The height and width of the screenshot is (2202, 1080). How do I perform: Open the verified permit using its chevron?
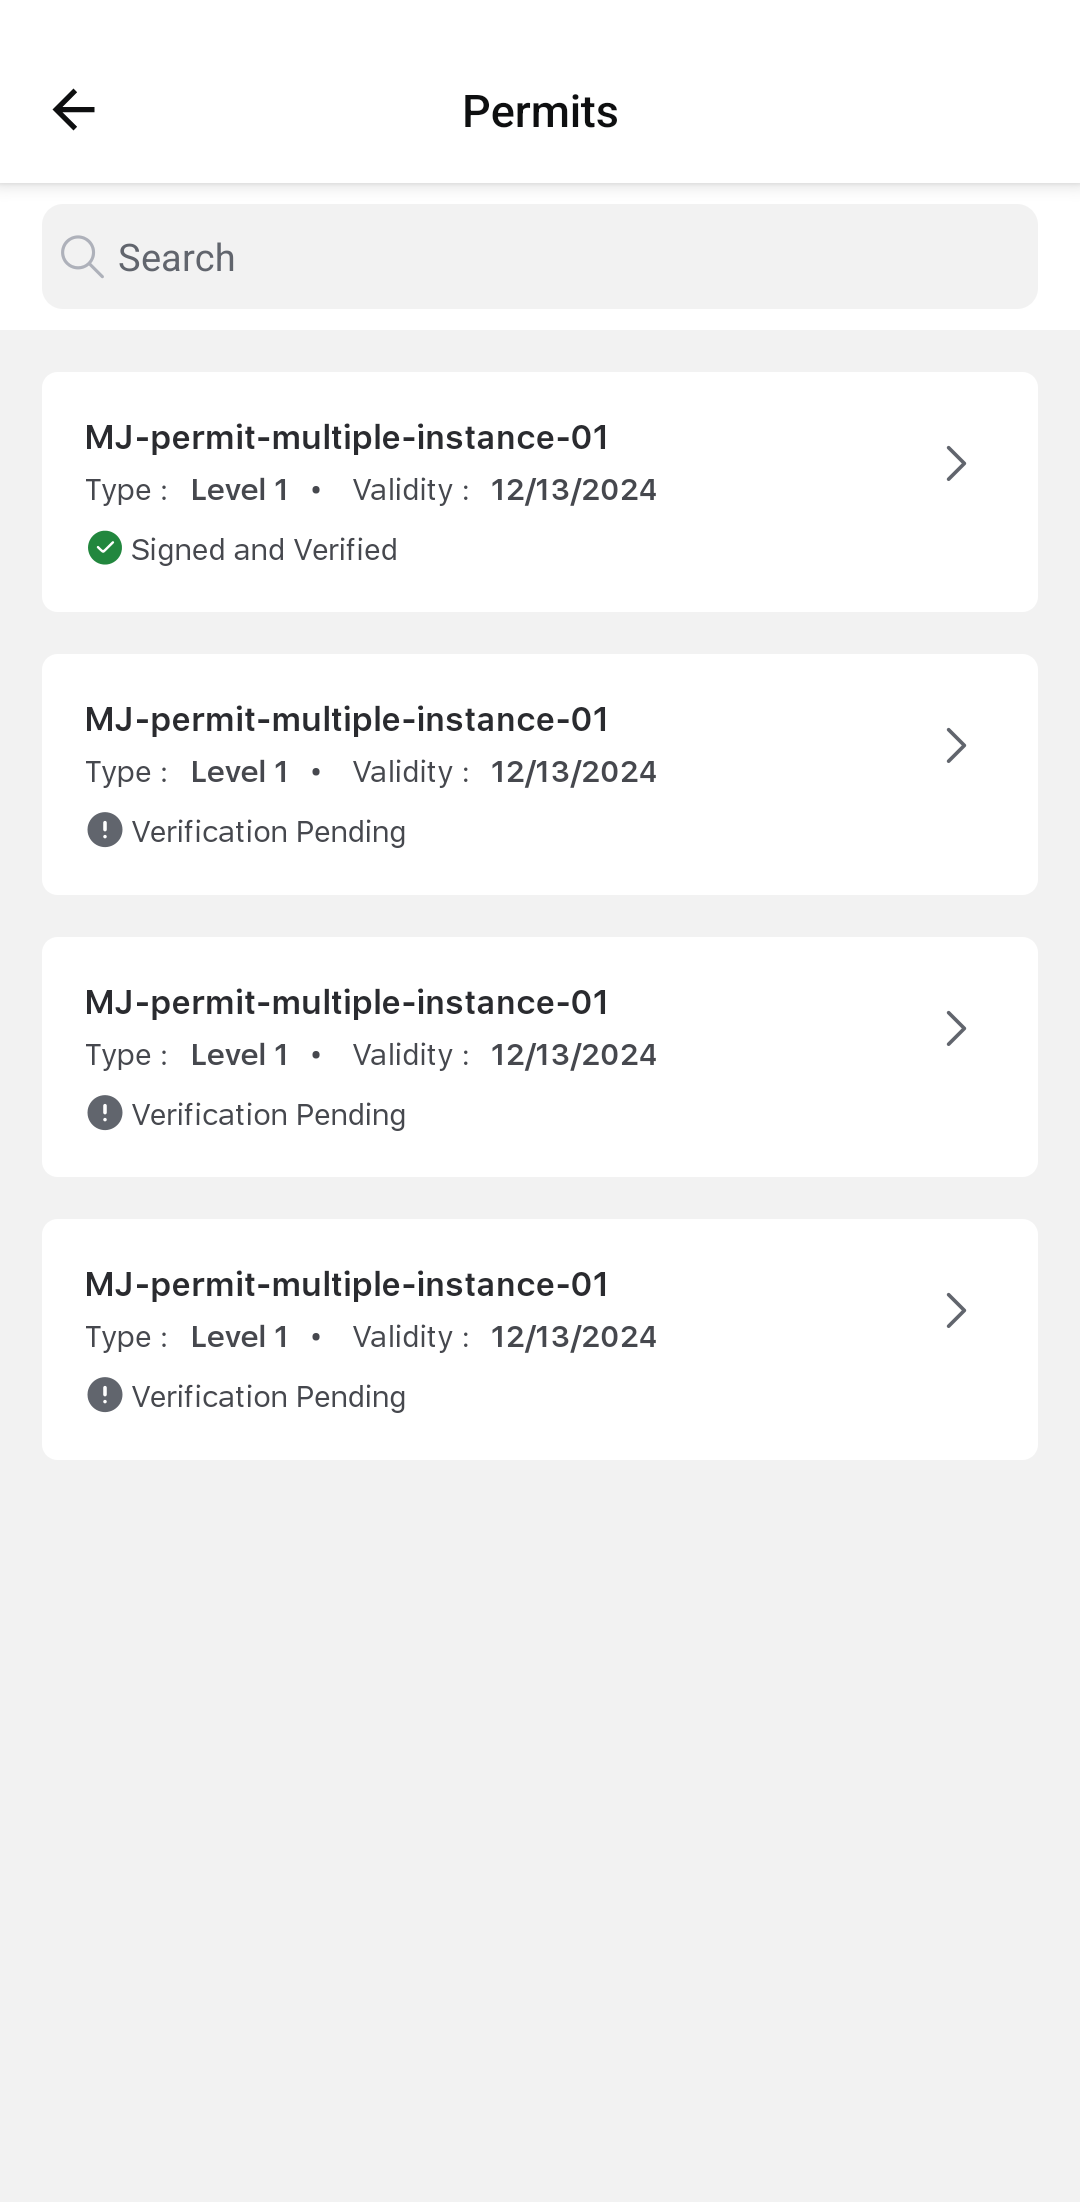coord(956,463)
